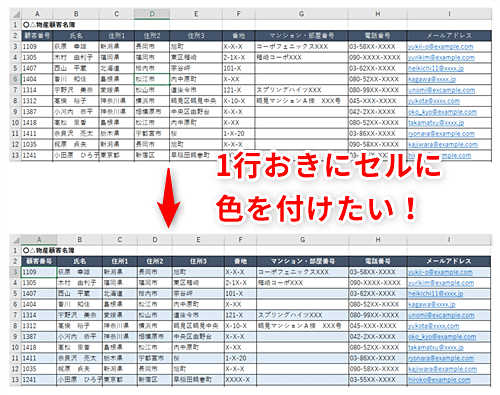Click the green-bordered active cell 松江市
Viewport: 500px width, 395px height.
pos(152,79)
